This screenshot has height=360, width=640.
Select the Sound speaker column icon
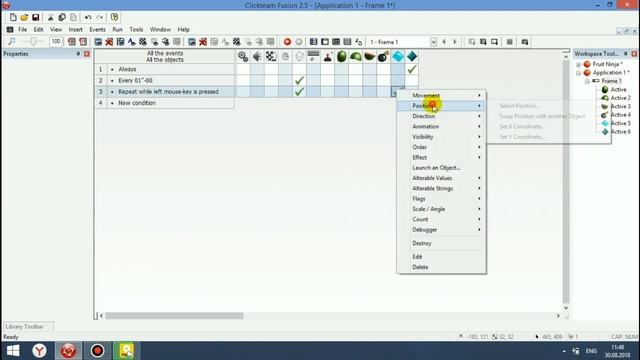pyautogui.click(x=257, y=57)
